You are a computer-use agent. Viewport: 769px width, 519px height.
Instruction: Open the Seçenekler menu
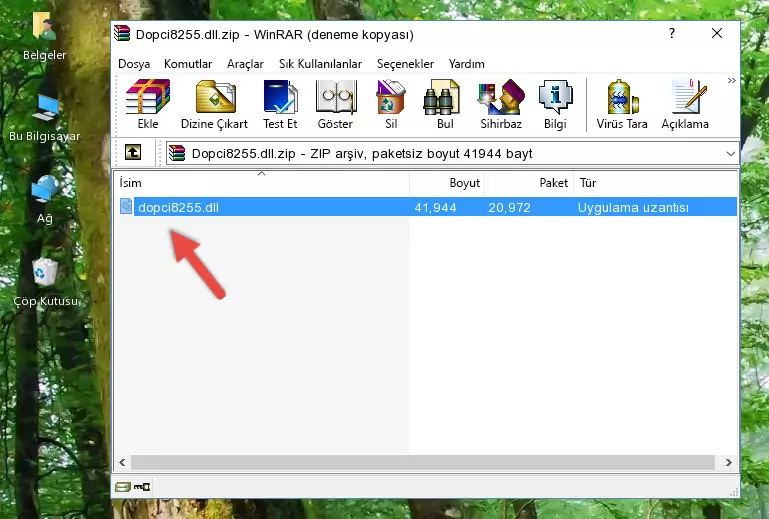pos(405,64)
